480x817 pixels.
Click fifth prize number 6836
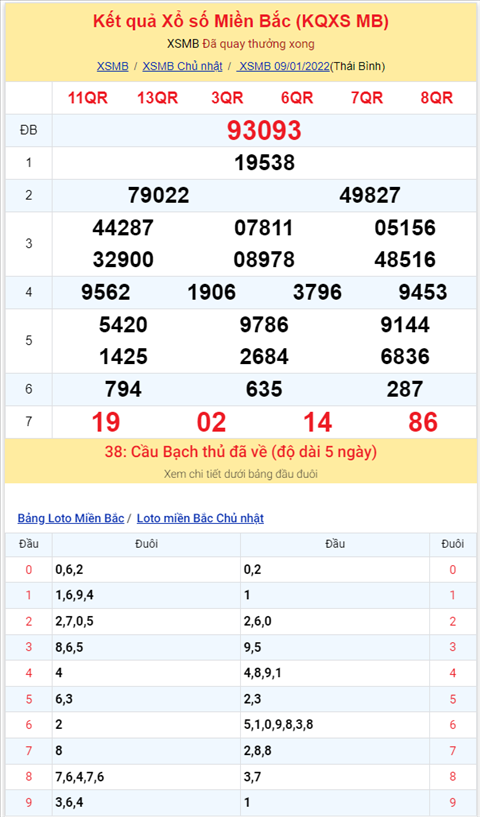(x=405, y=357)
